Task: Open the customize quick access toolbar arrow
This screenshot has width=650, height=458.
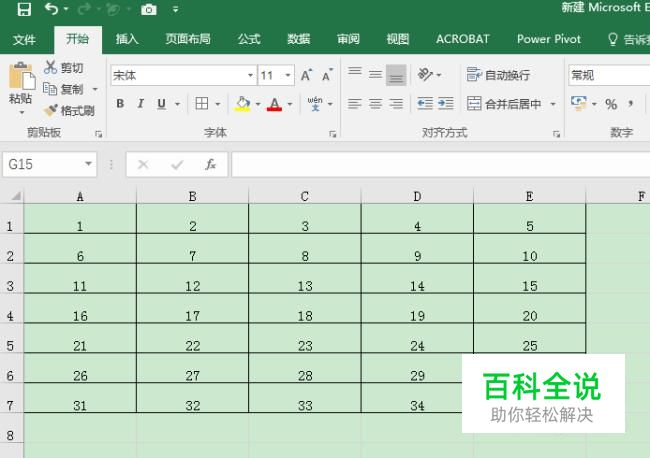Action: pyautogui.click(x=176, y=9)
